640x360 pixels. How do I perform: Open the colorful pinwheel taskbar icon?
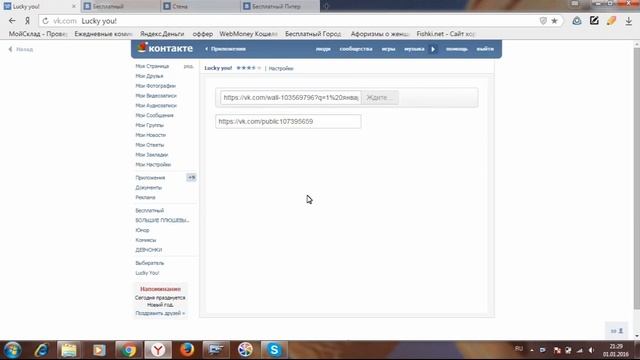(x=245, y=350)
